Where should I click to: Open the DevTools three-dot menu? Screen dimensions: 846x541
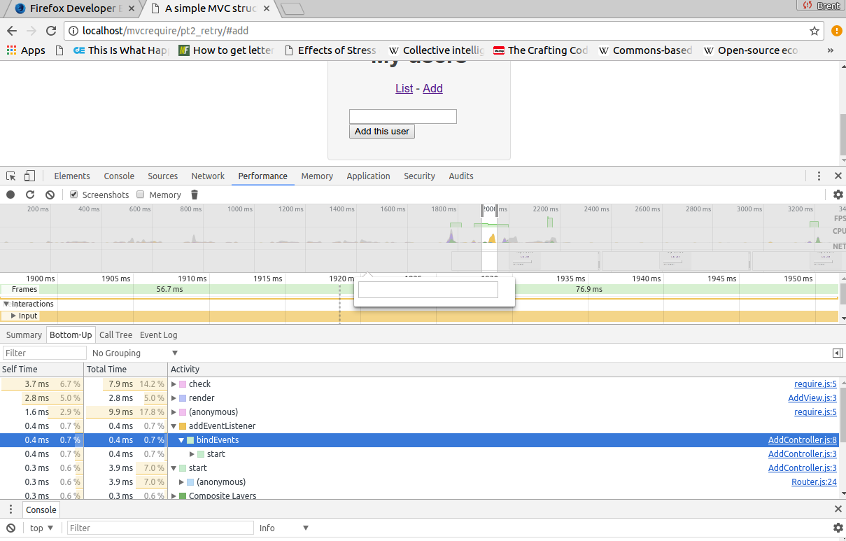pos(818,176)
